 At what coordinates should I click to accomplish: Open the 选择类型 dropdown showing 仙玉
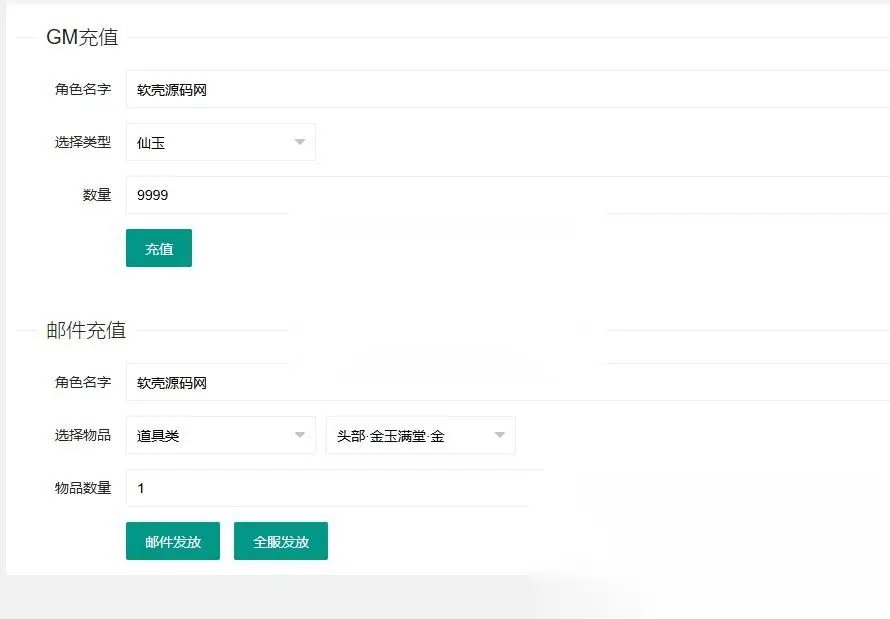(x=221, y=142)
